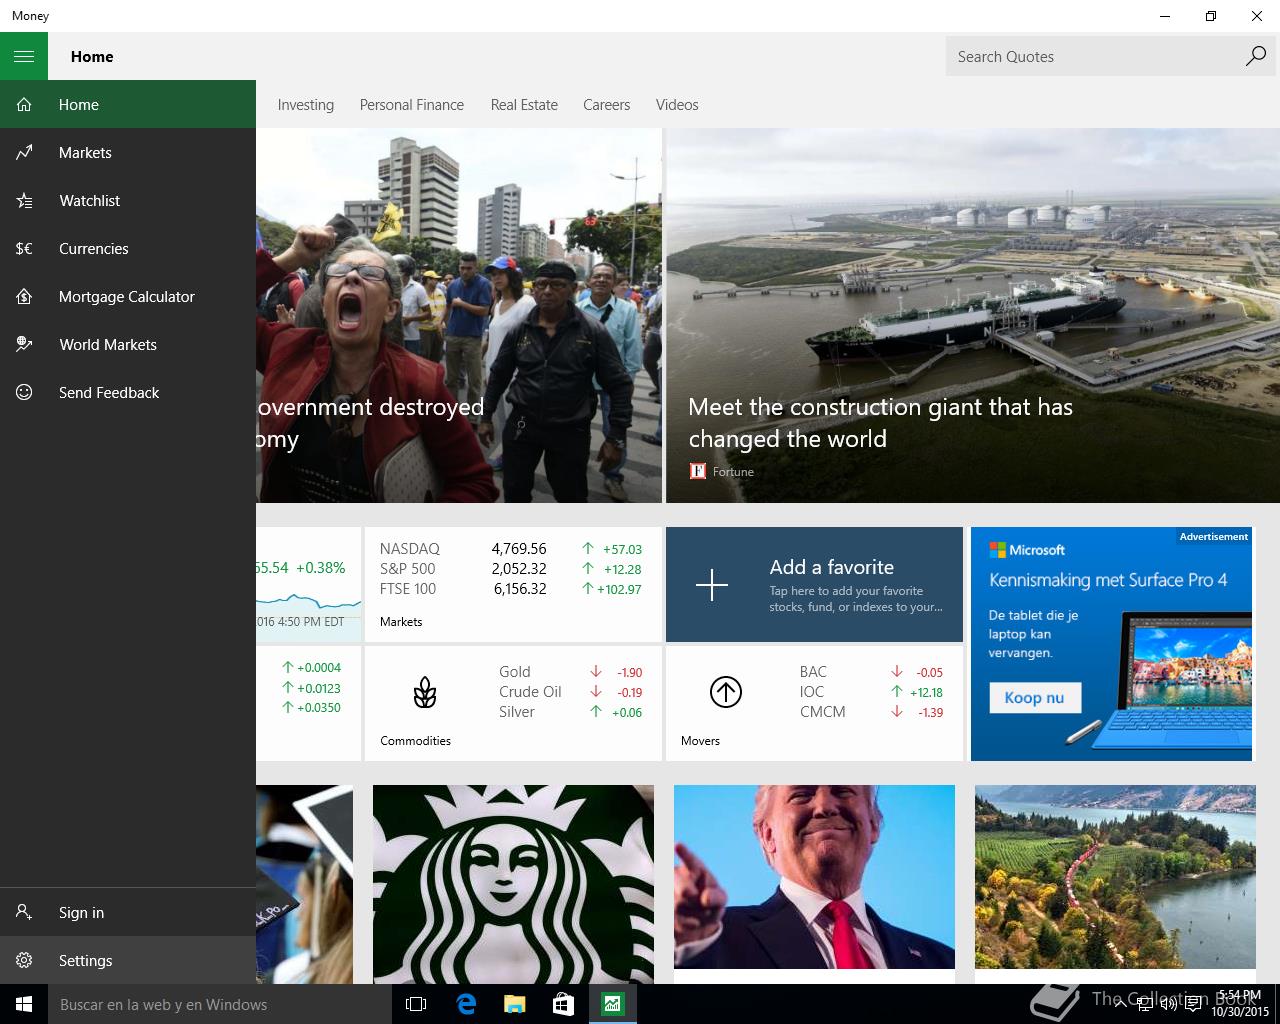Click the Money app taskbar icon
Image resolution: width=1280 pixels, height=1024 pixels.
pos(612,1004)
